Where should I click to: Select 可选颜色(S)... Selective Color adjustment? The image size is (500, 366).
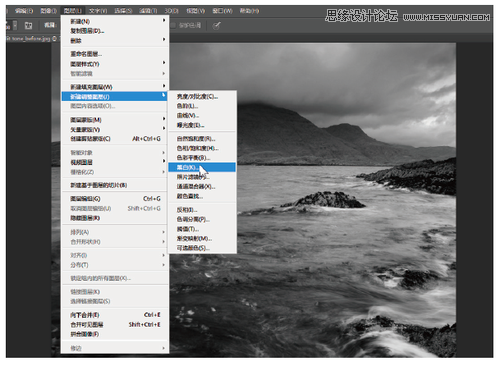[202, 248]
